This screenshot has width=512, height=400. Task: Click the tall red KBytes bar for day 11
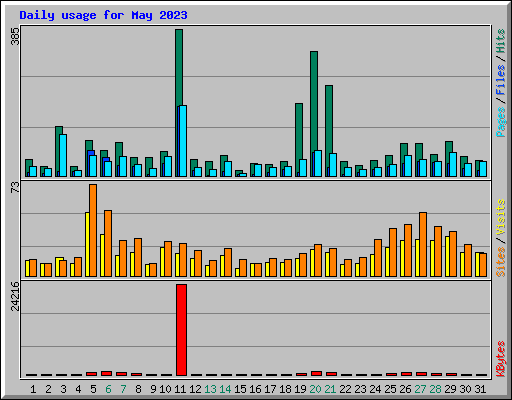[x=181, y=330]
